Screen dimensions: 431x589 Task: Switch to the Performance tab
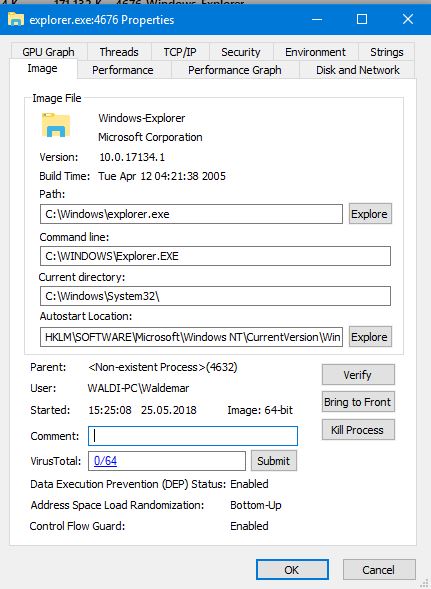click(123, 70)
